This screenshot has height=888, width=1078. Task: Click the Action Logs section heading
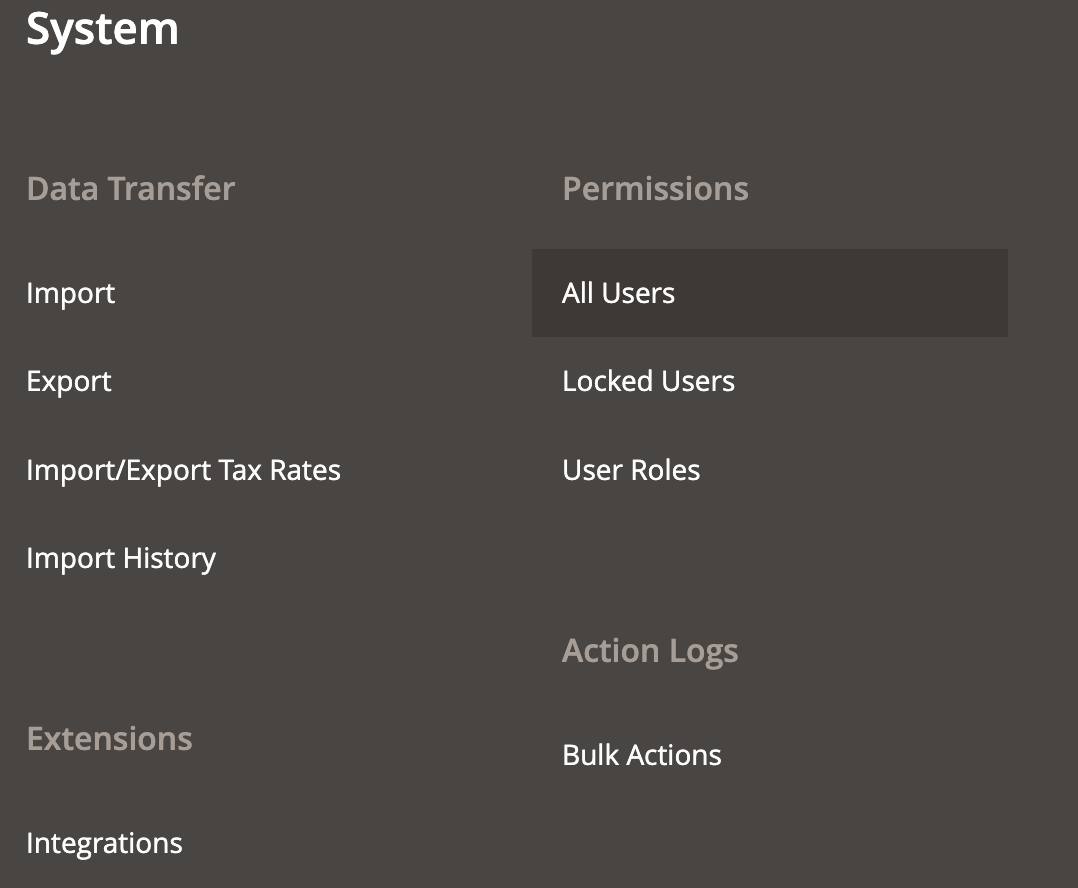tap(650, 651)
